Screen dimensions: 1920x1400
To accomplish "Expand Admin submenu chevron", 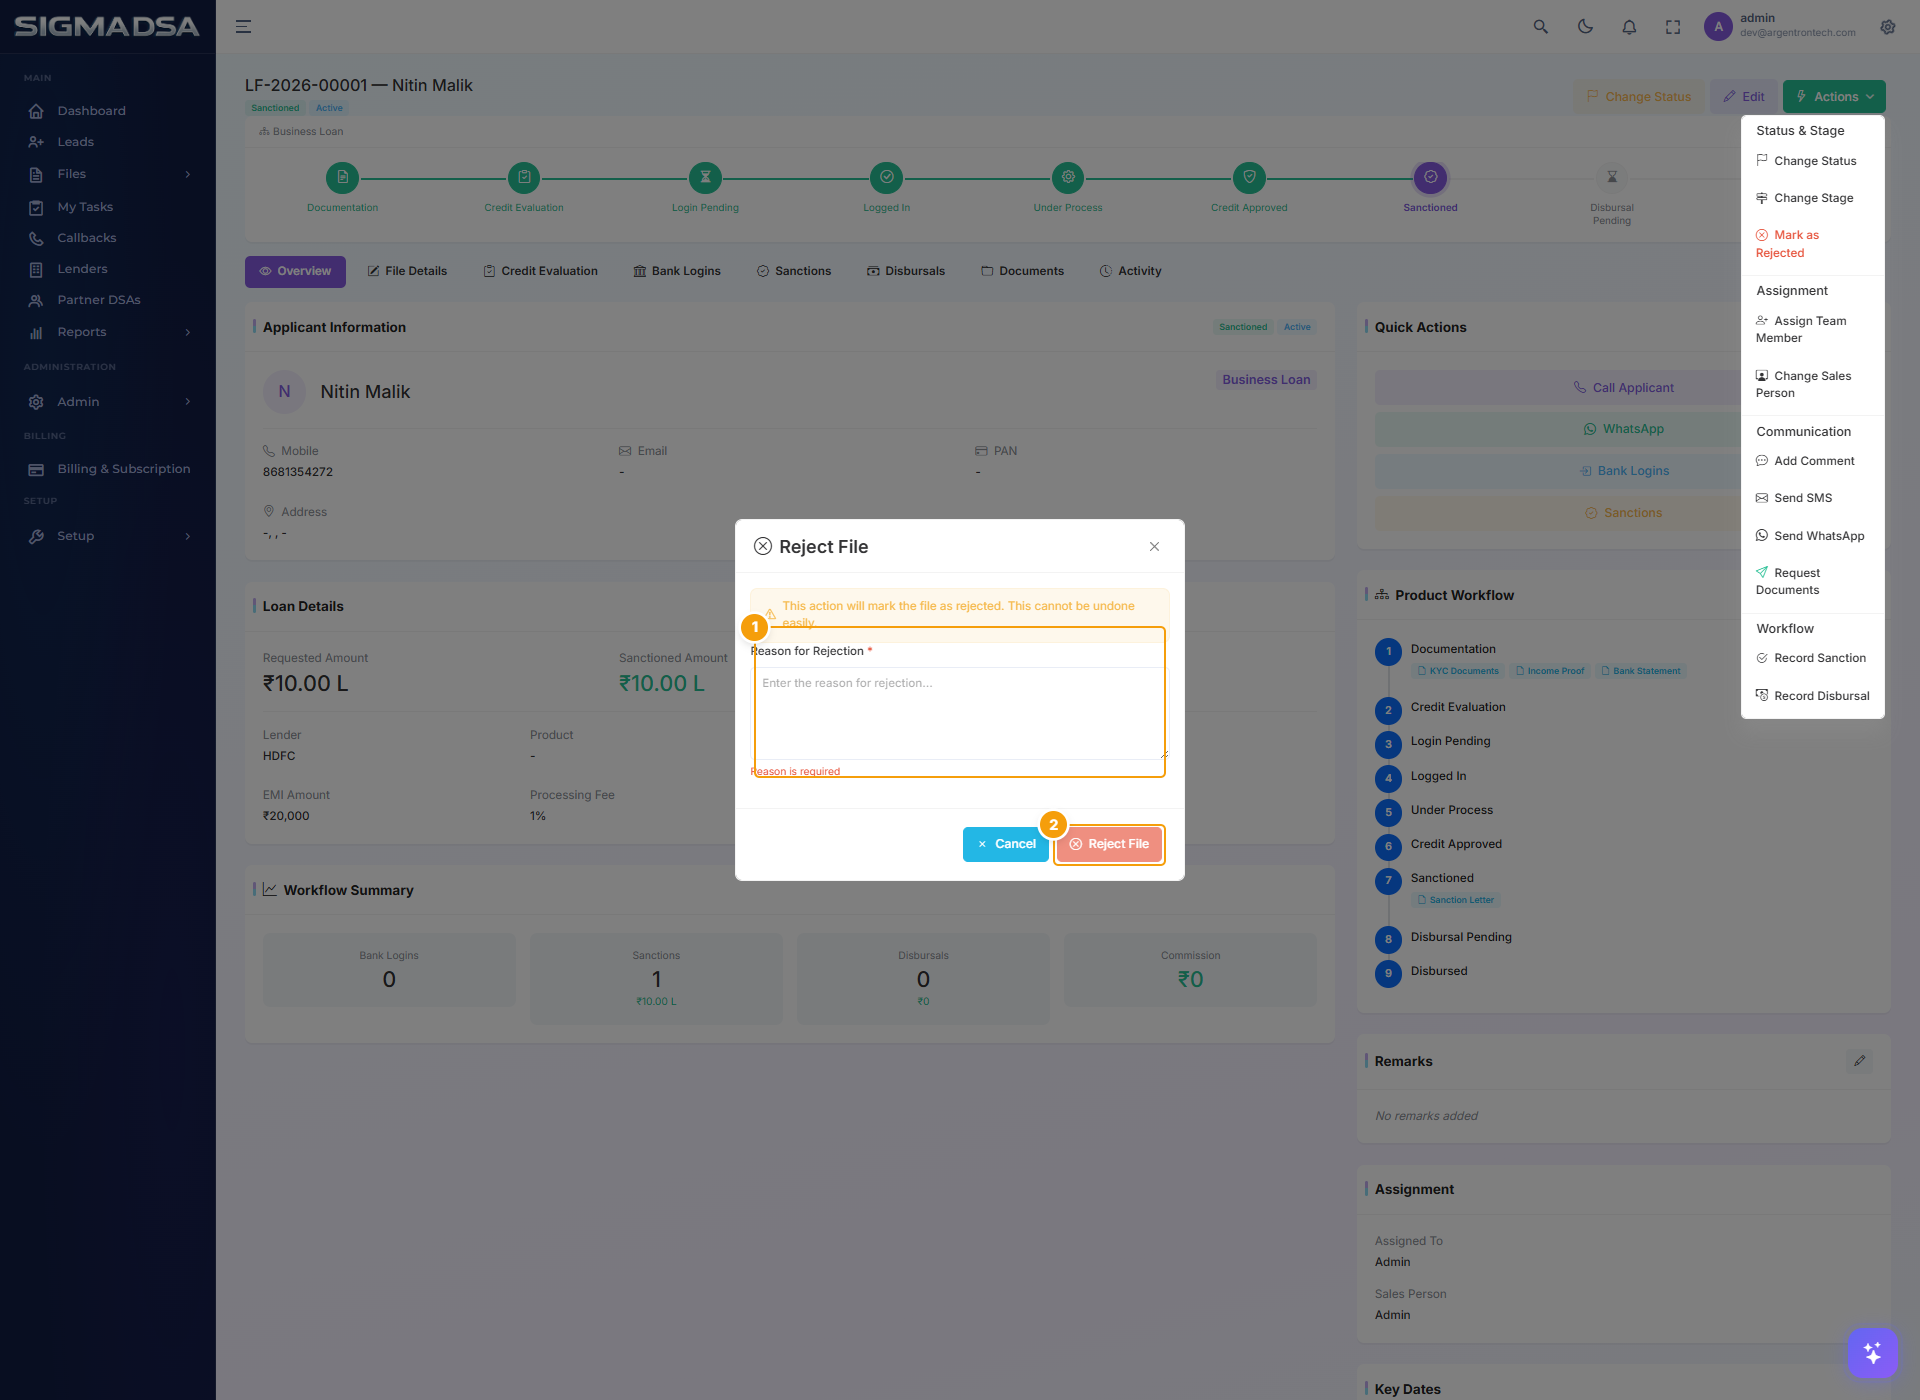I will pos(188,402).
